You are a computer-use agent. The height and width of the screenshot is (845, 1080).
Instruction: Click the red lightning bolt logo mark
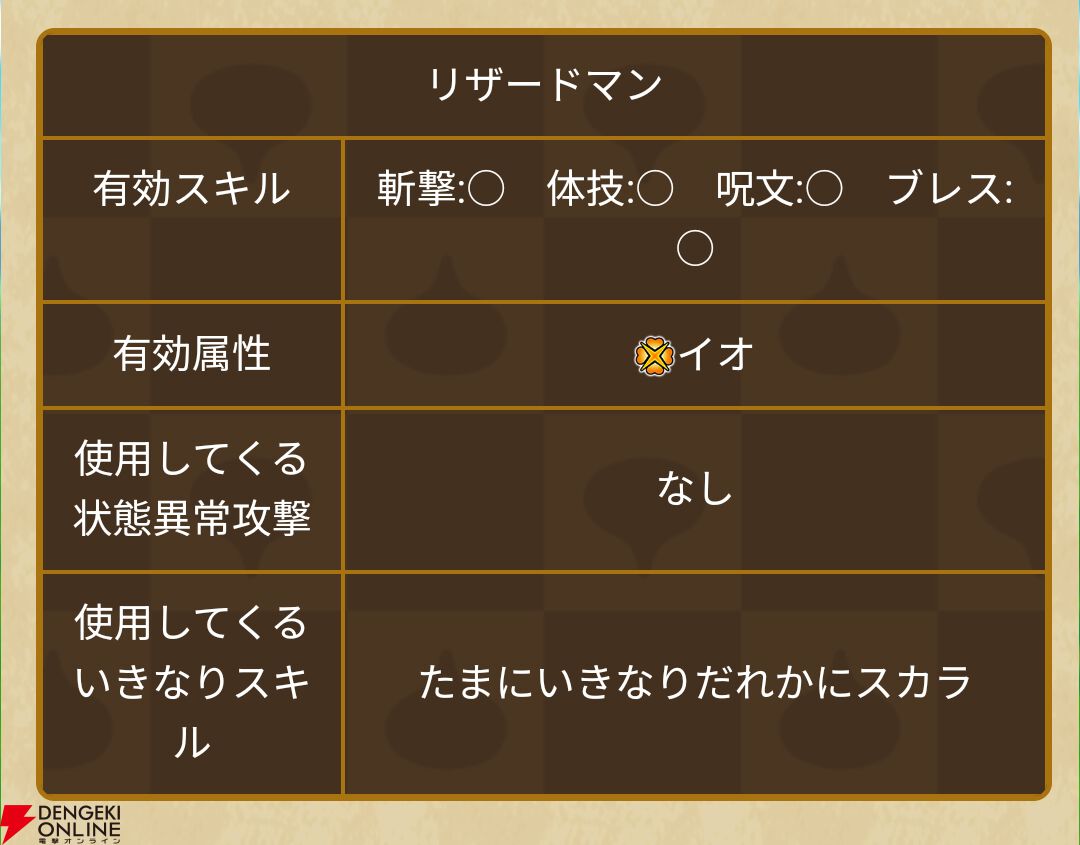pyautogui.click(x=17, y=824)
